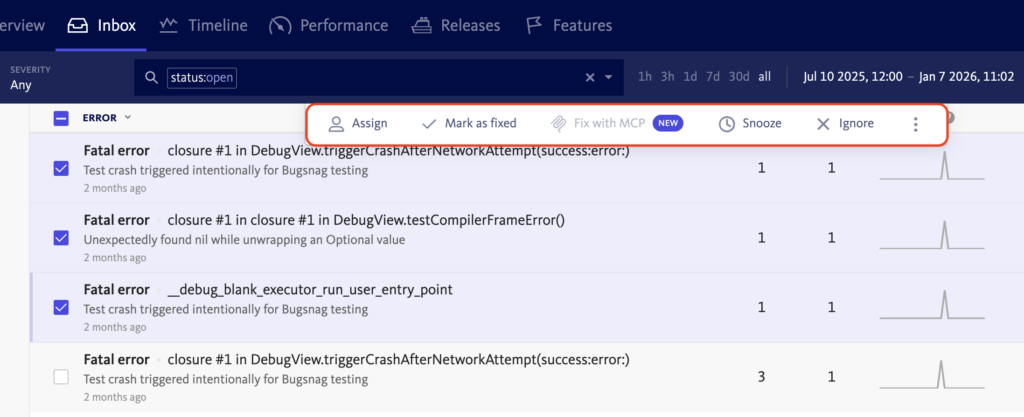This screenshot has width=1024, height=417.
Task: Click trend sparkline of __debug_blank_executor row
Action: coord(932,305)
